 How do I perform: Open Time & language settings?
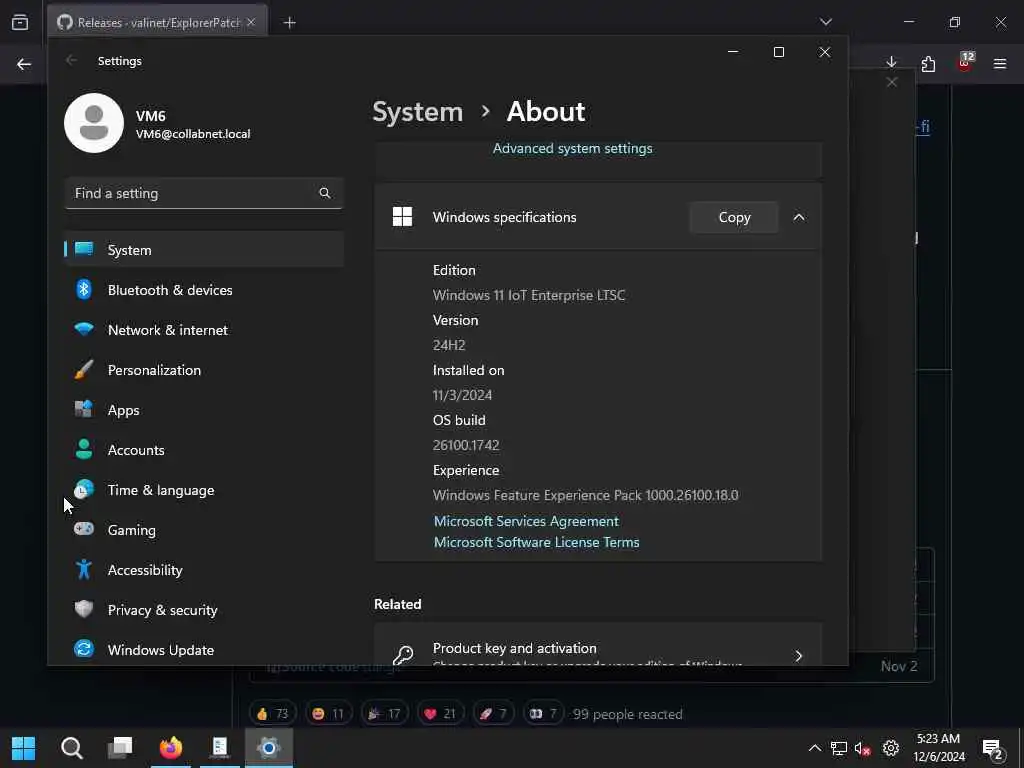click(x=204, y=490)
